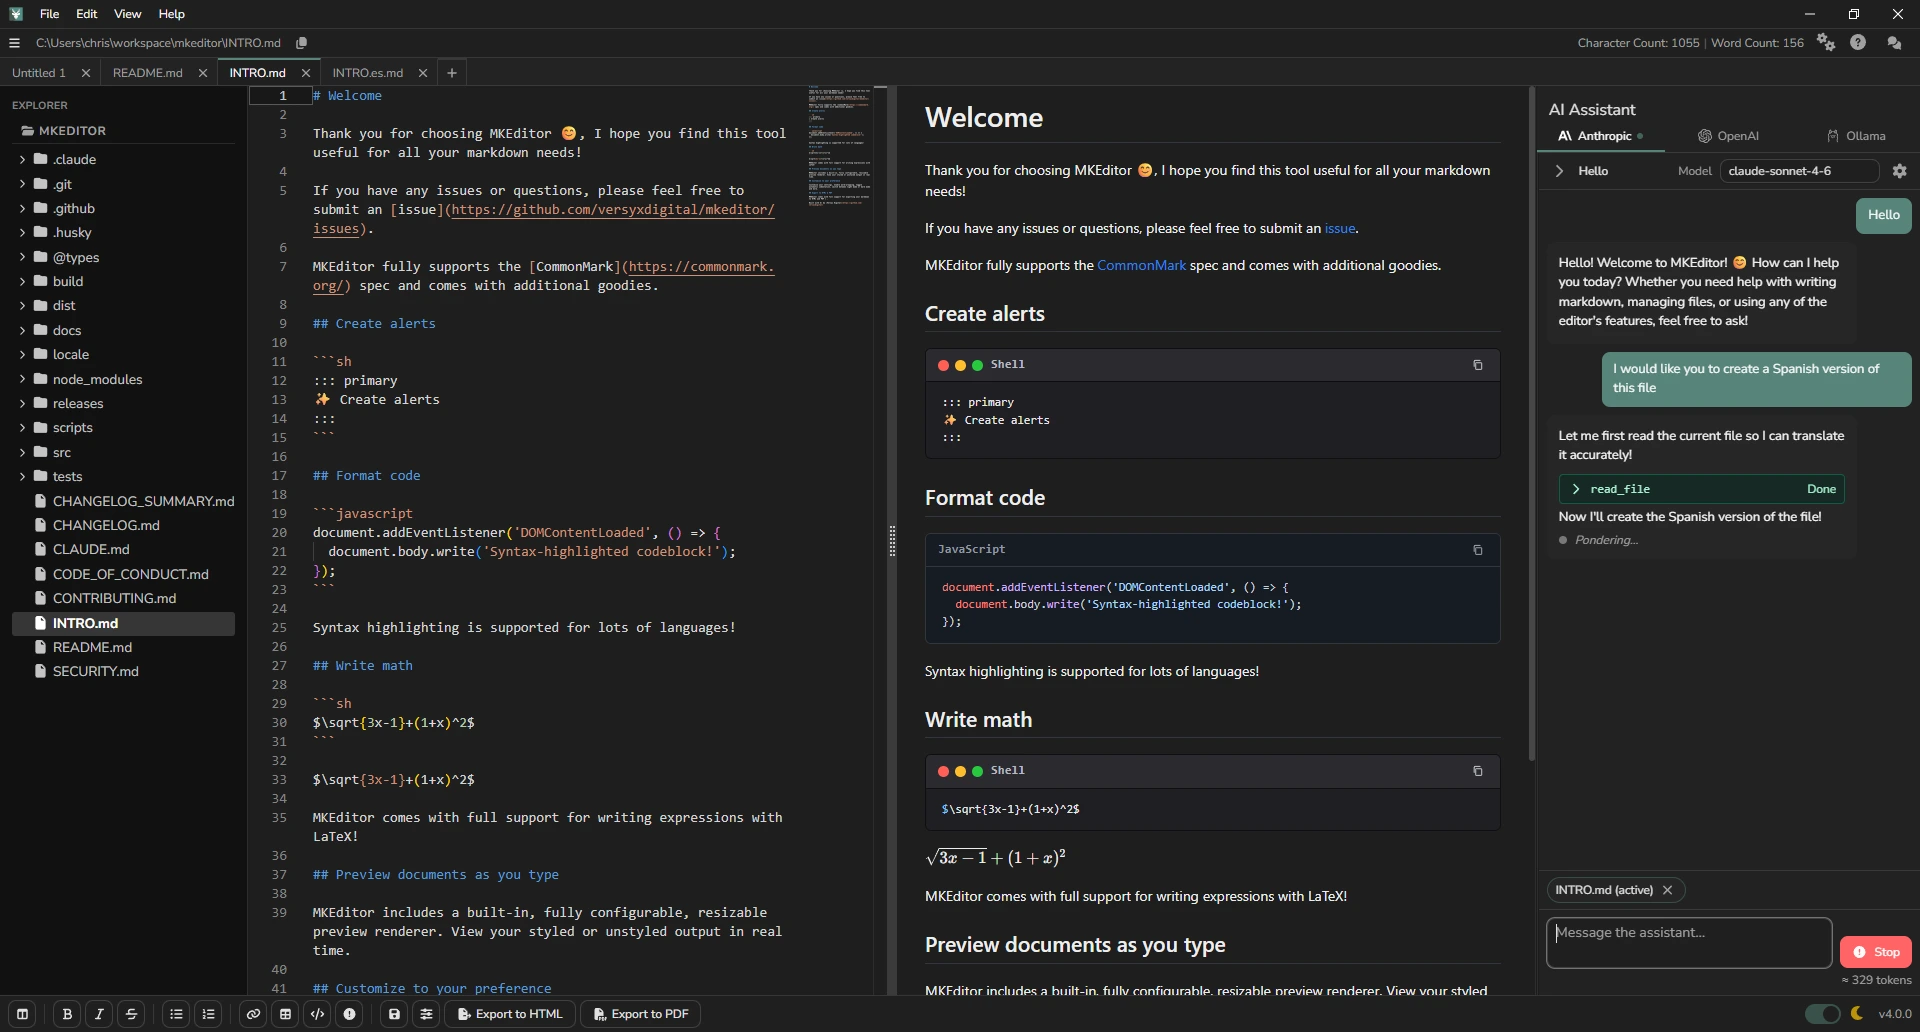The image size is (1920, 1032).
Task: Close the INTRO.es.md tab
Action: (x=423, y=73)
